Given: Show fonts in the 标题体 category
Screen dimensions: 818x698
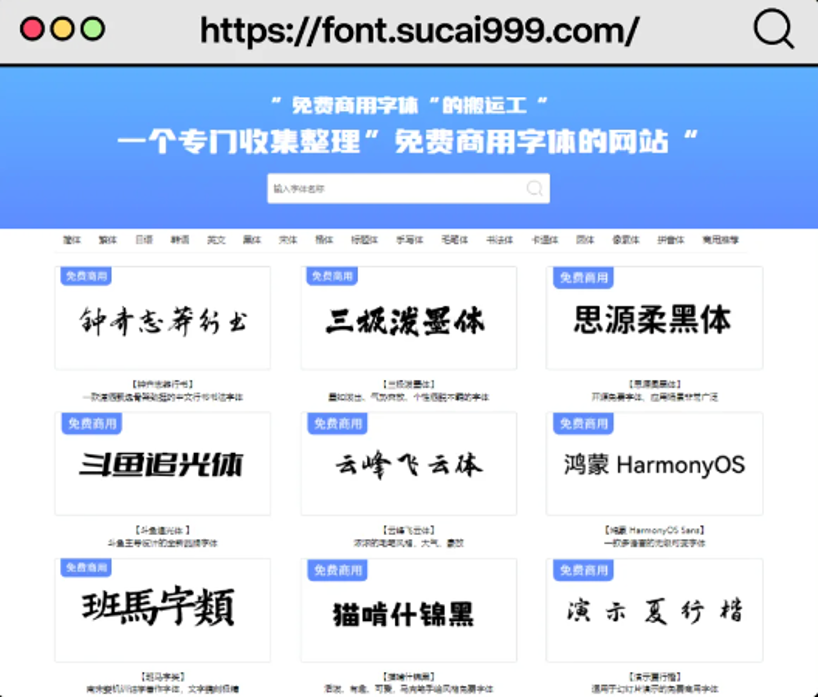Looking at the screenshot, I should 364,240.
